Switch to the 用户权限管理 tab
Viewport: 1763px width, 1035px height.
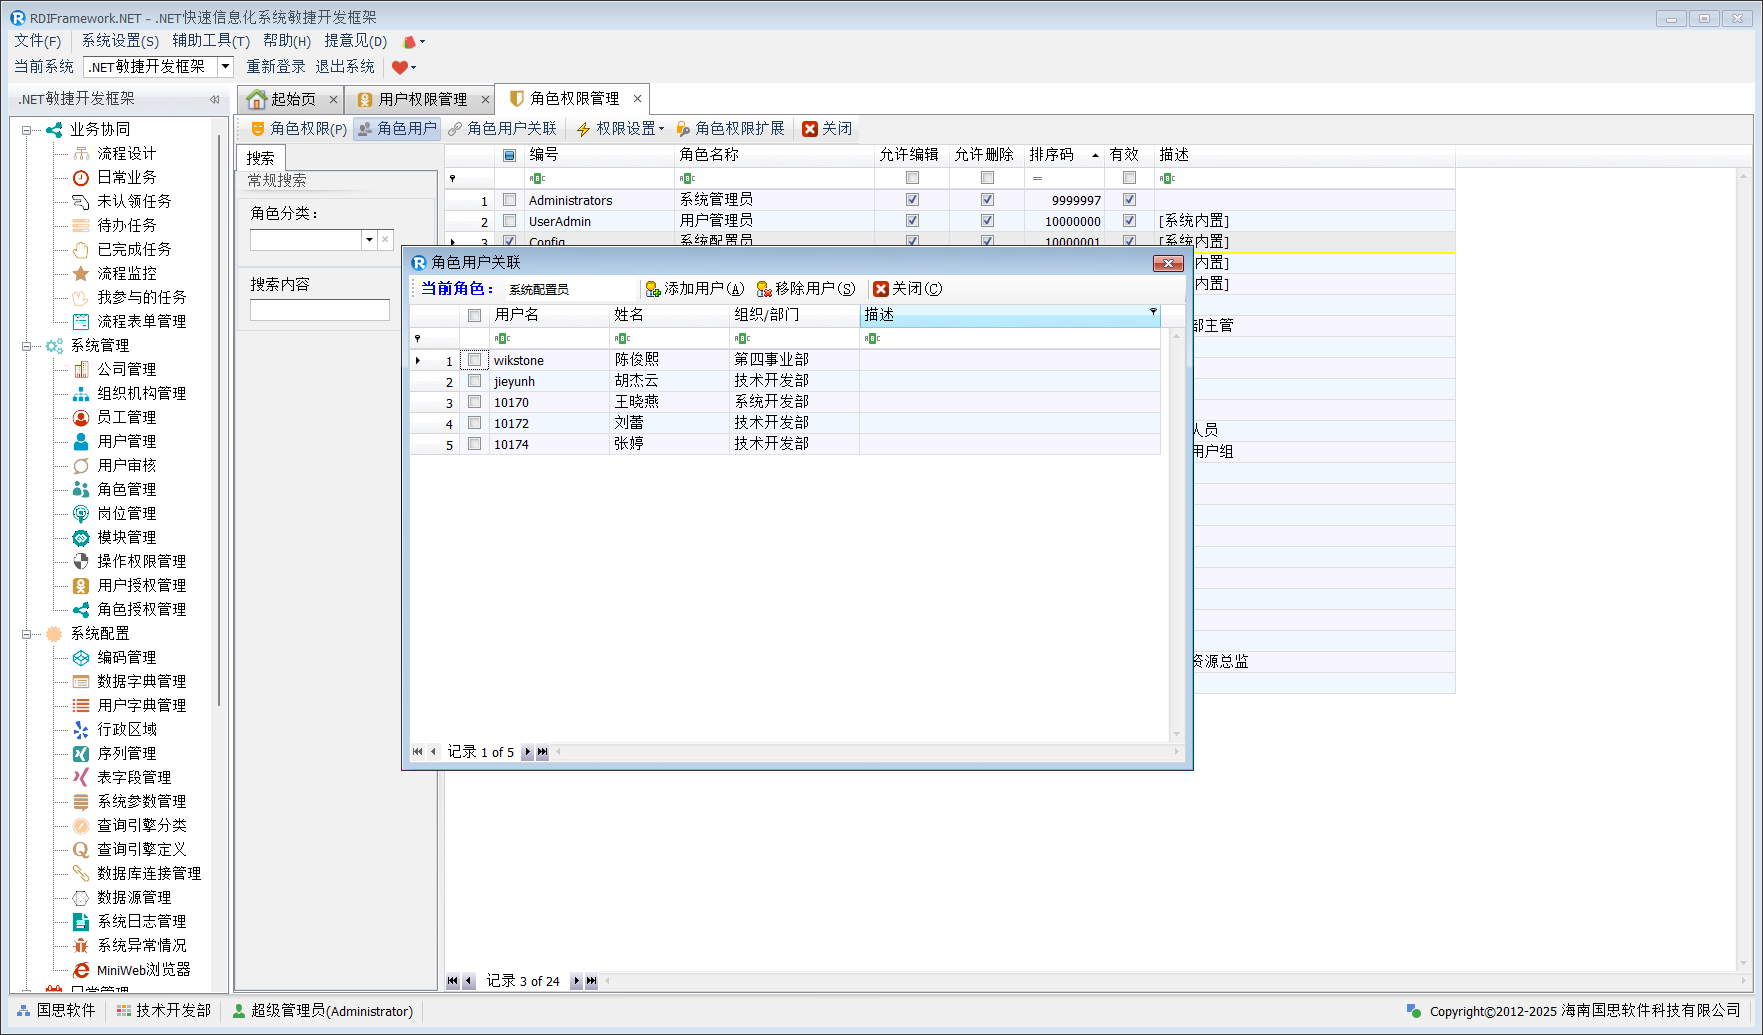click(422, 99)
